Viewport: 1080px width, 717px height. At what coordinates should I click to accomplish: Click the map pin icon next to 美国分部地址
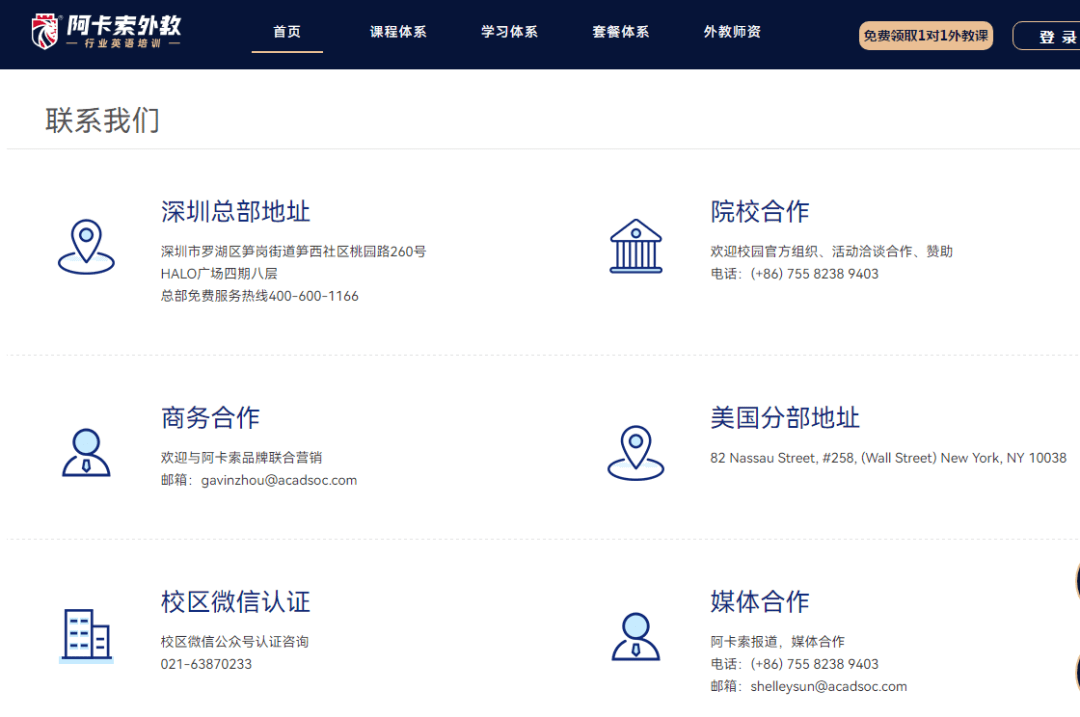point(637,455)
